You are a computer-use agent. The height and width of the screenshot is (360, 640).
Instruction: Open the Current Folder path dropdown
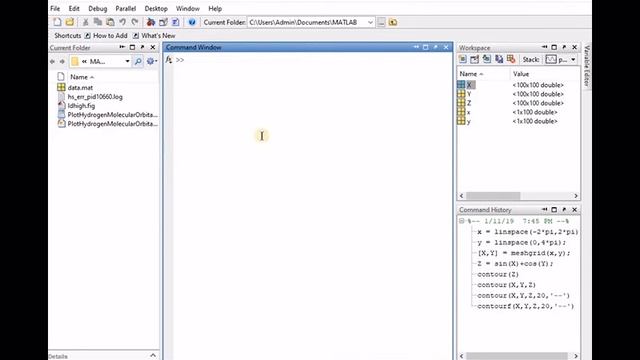coord(370,22)
